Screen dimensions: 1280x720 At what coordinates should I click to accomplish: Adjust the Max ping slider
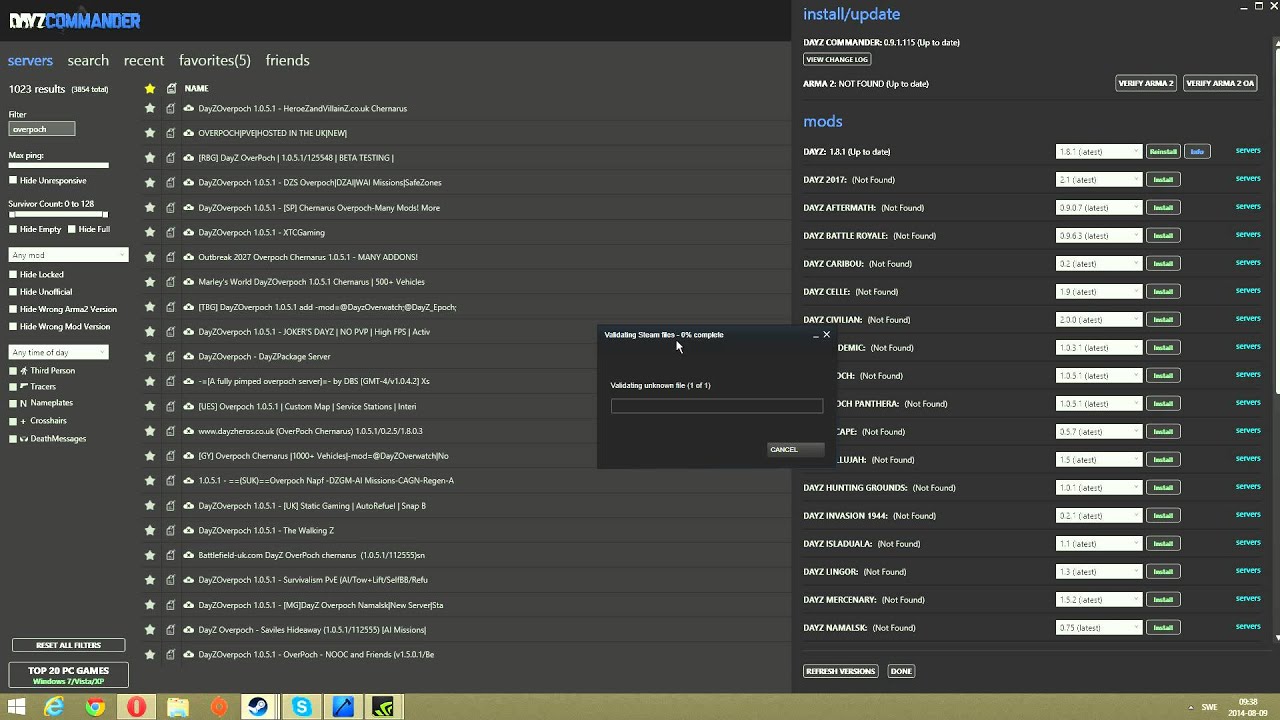tap(58, 166)
